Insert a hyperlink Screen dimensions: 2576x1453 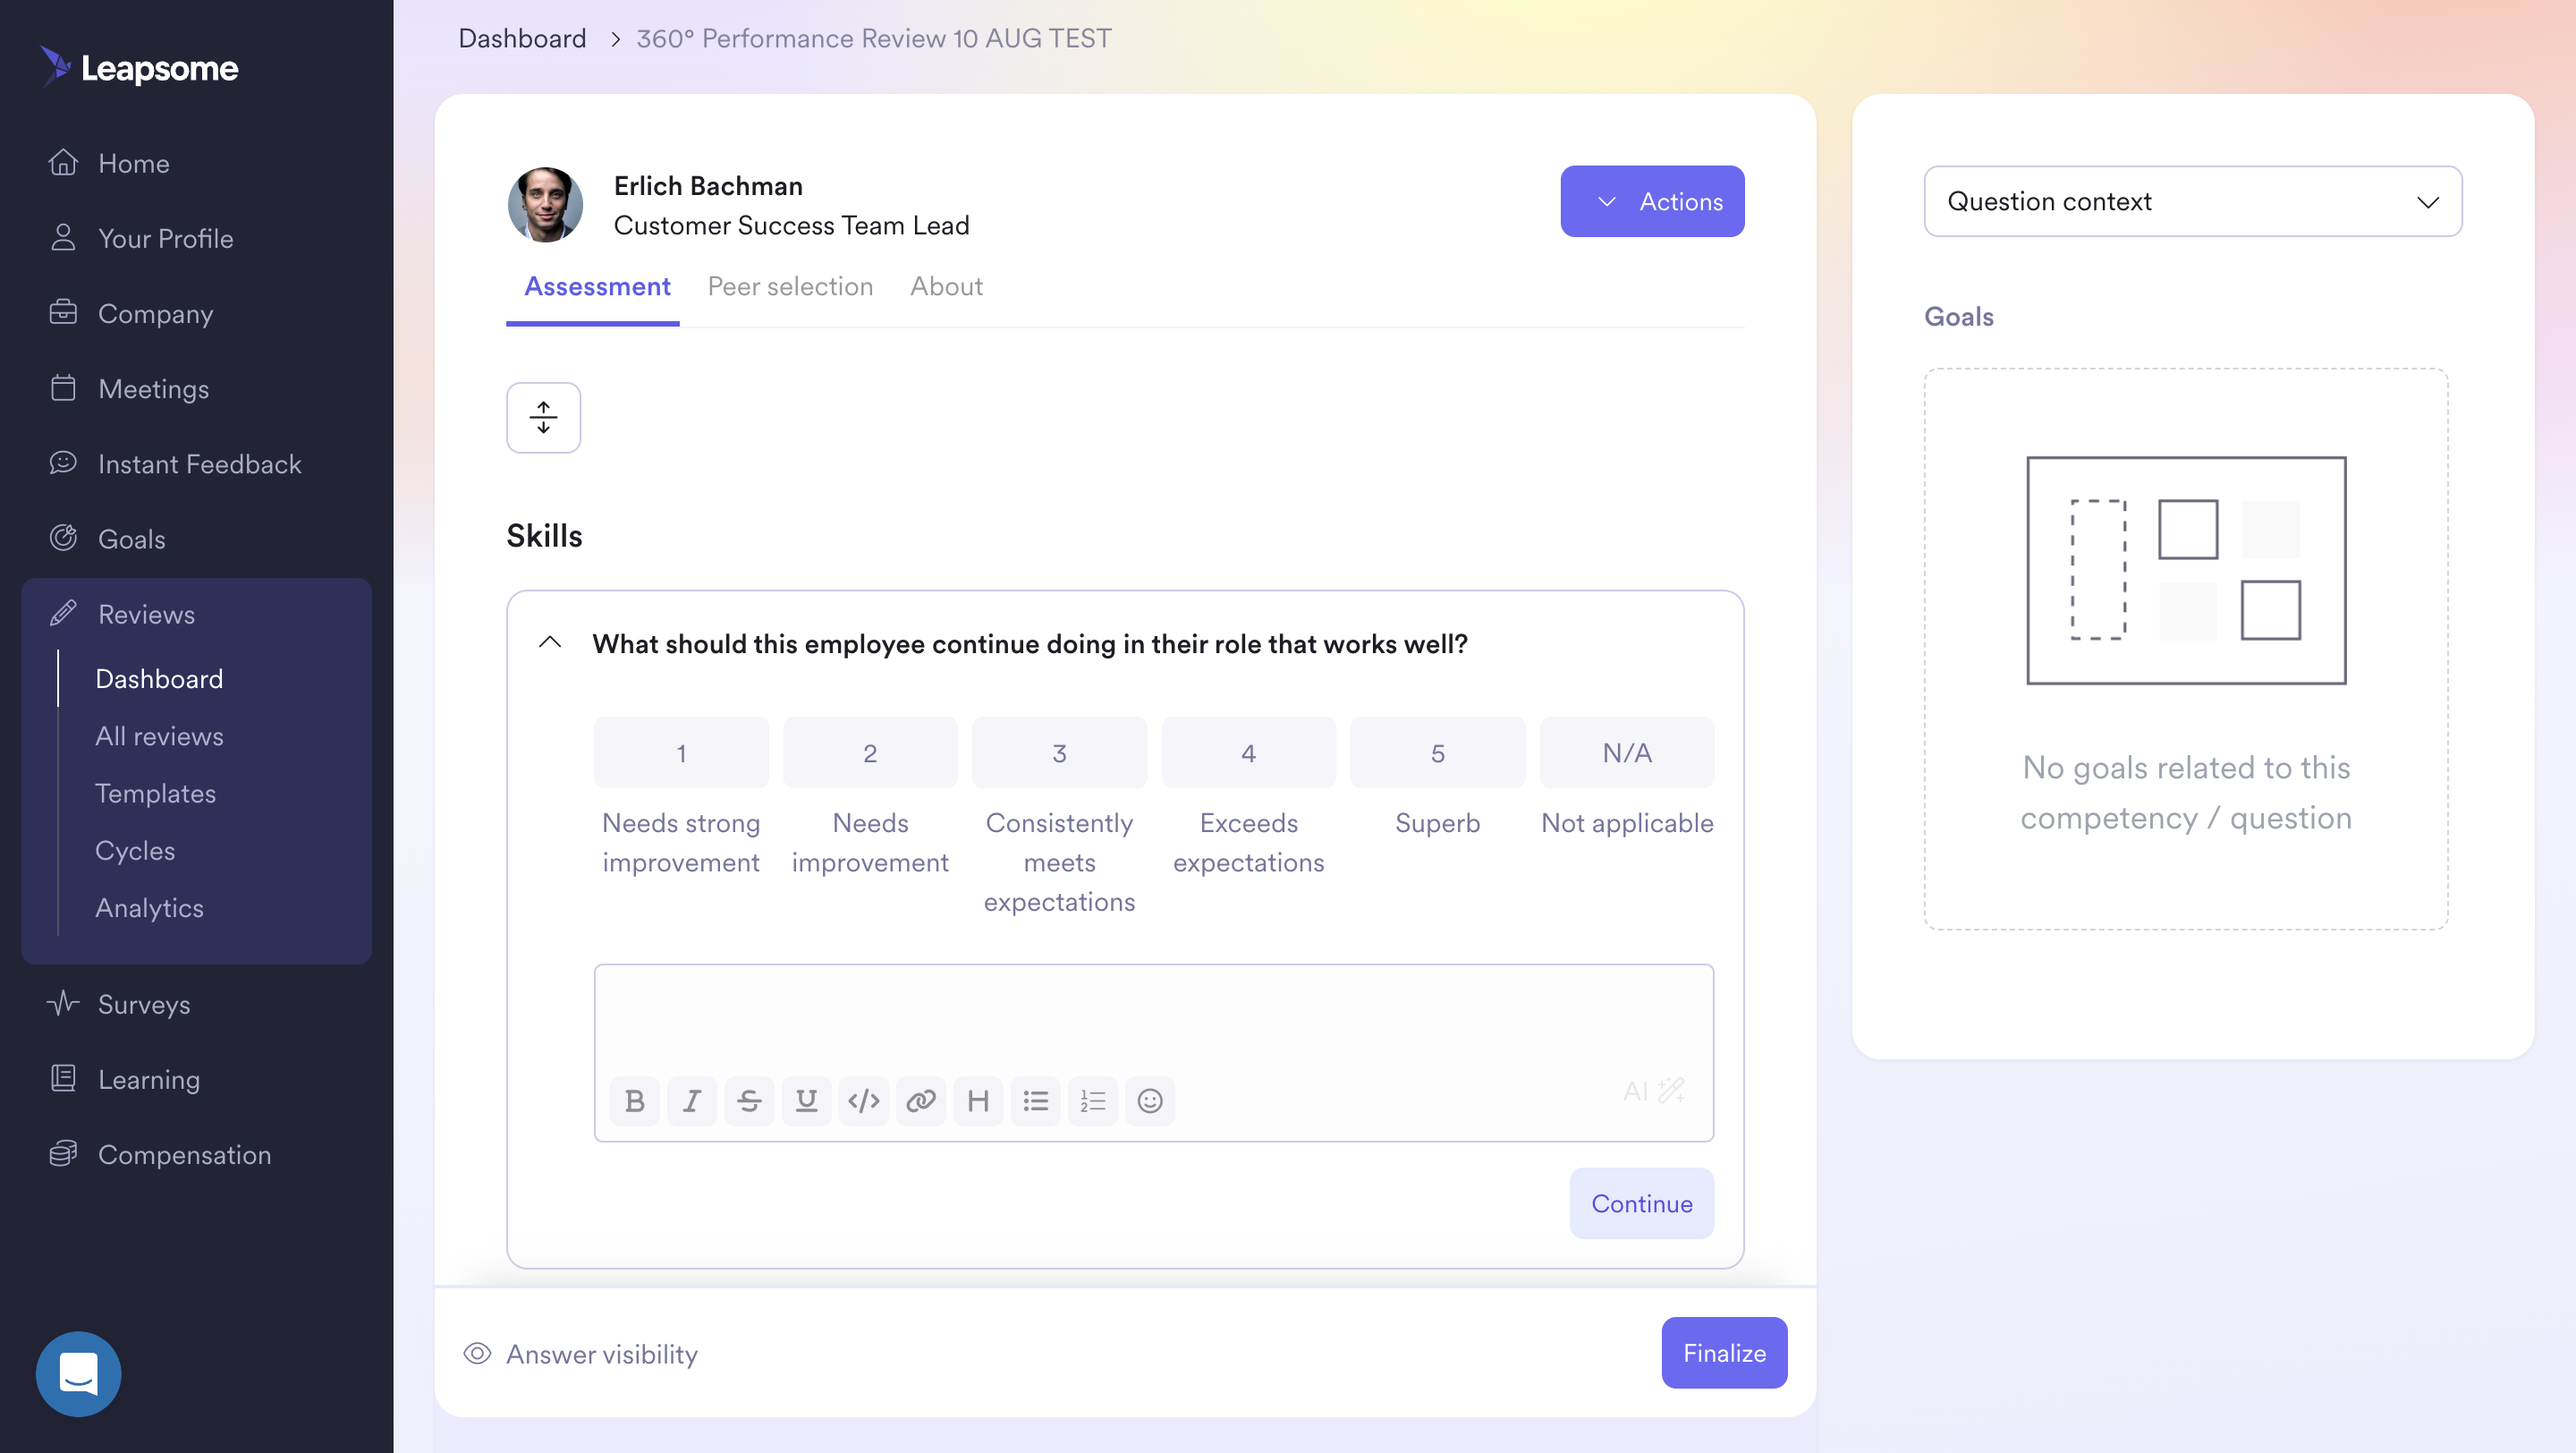click(920, 1100)
